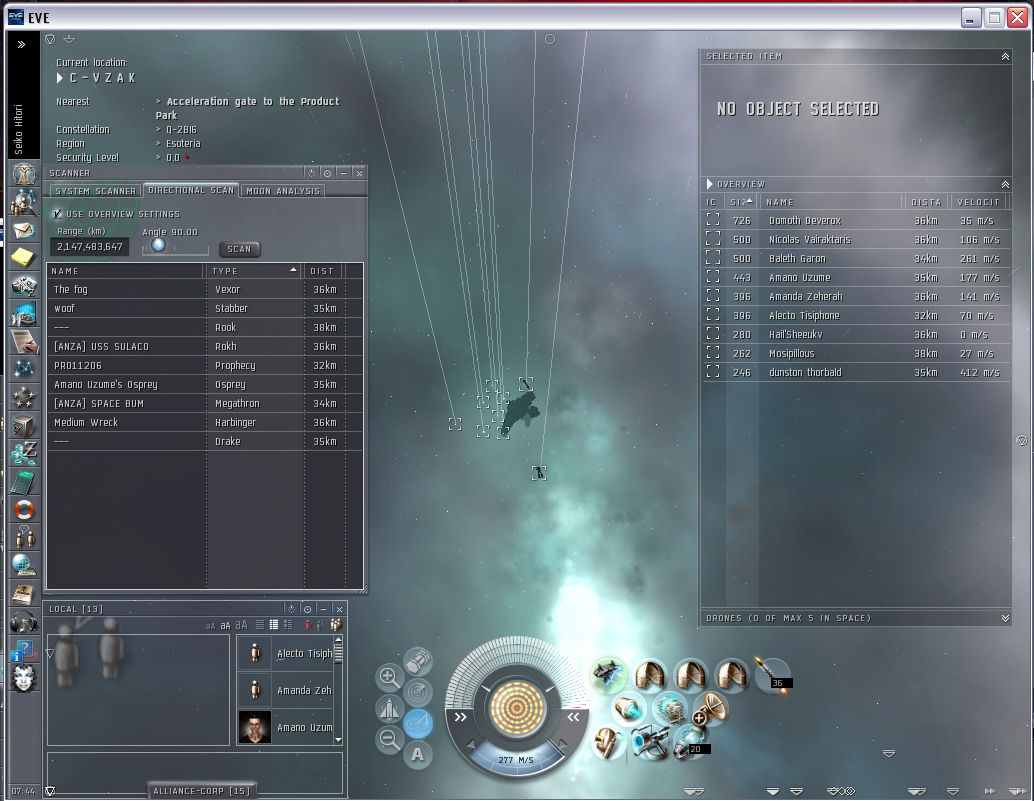Activate the ECM ship module with green glow

[609, 674]
